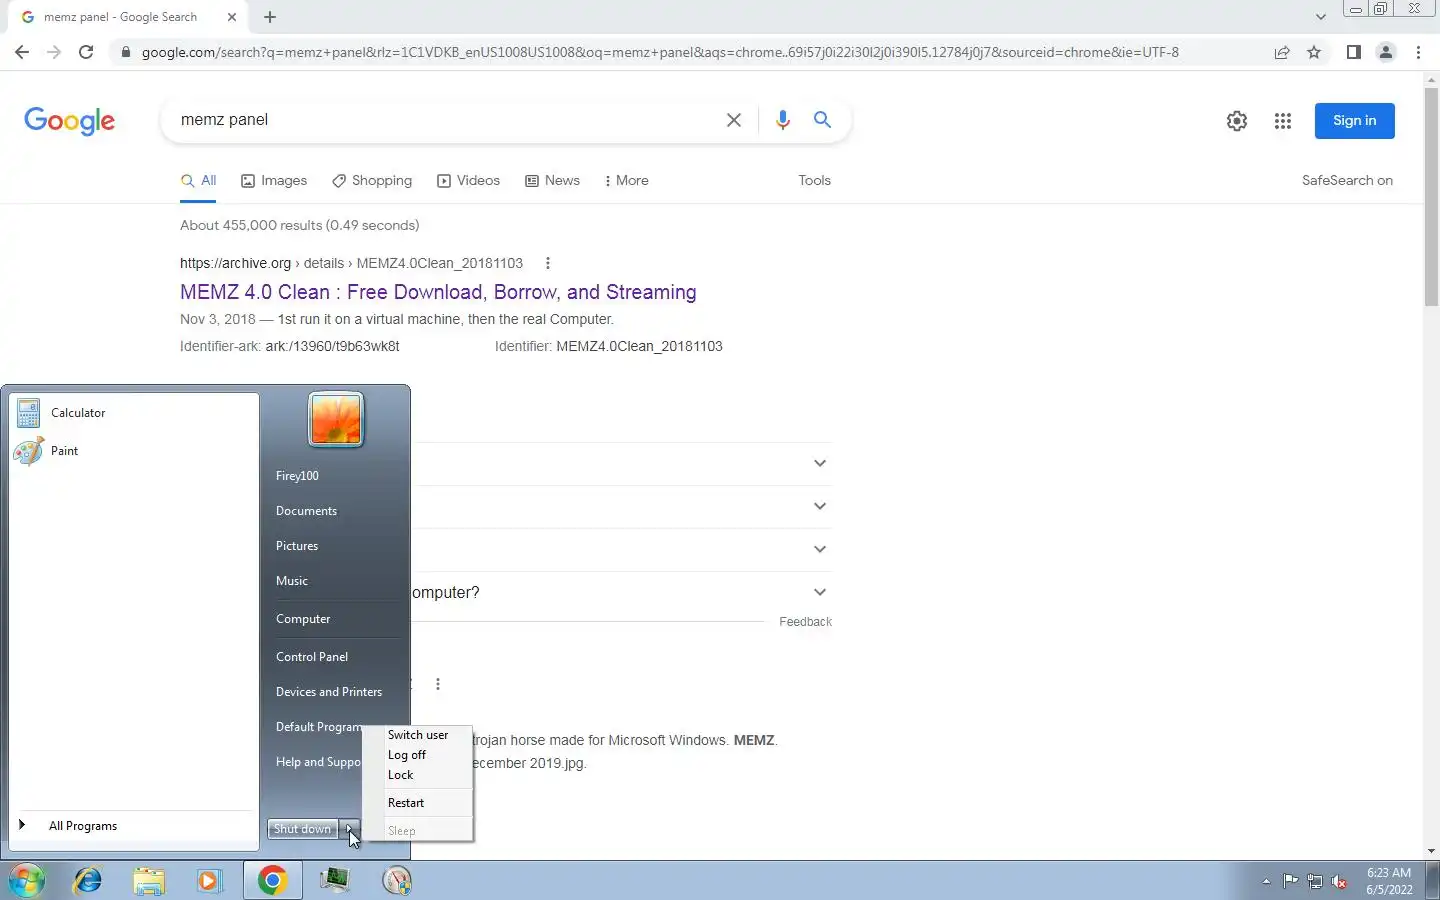
Task: Click user account picture in Start menu
Action: (x=336, y=419)
